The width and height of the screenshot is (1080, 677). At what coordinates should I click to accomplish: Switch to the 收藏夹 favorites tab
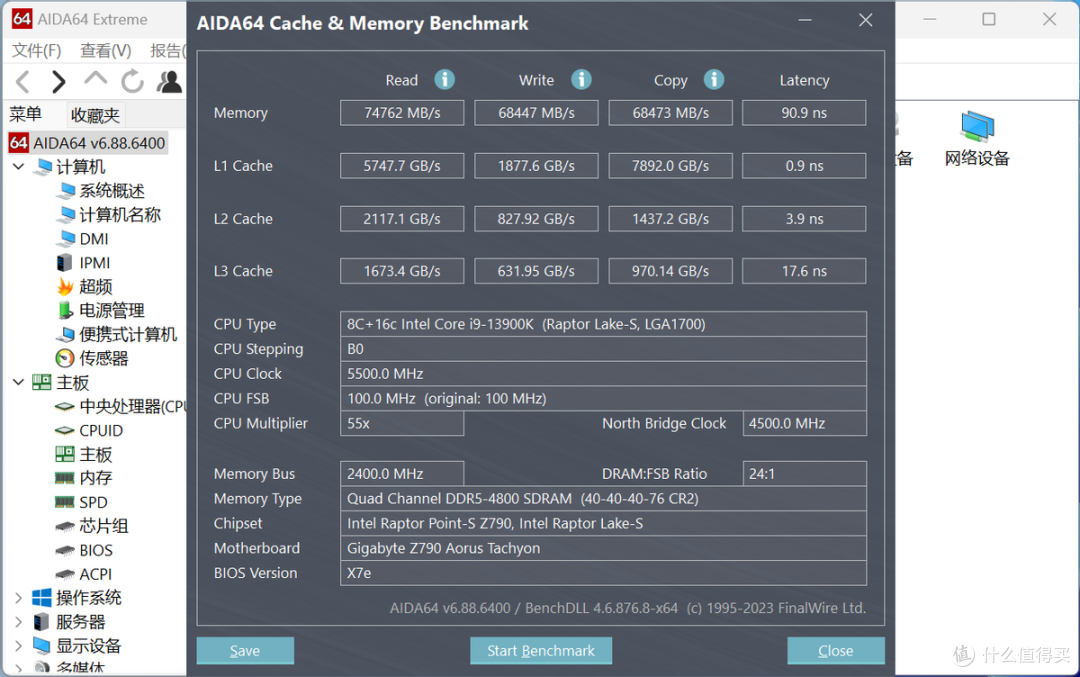point(95,115)
